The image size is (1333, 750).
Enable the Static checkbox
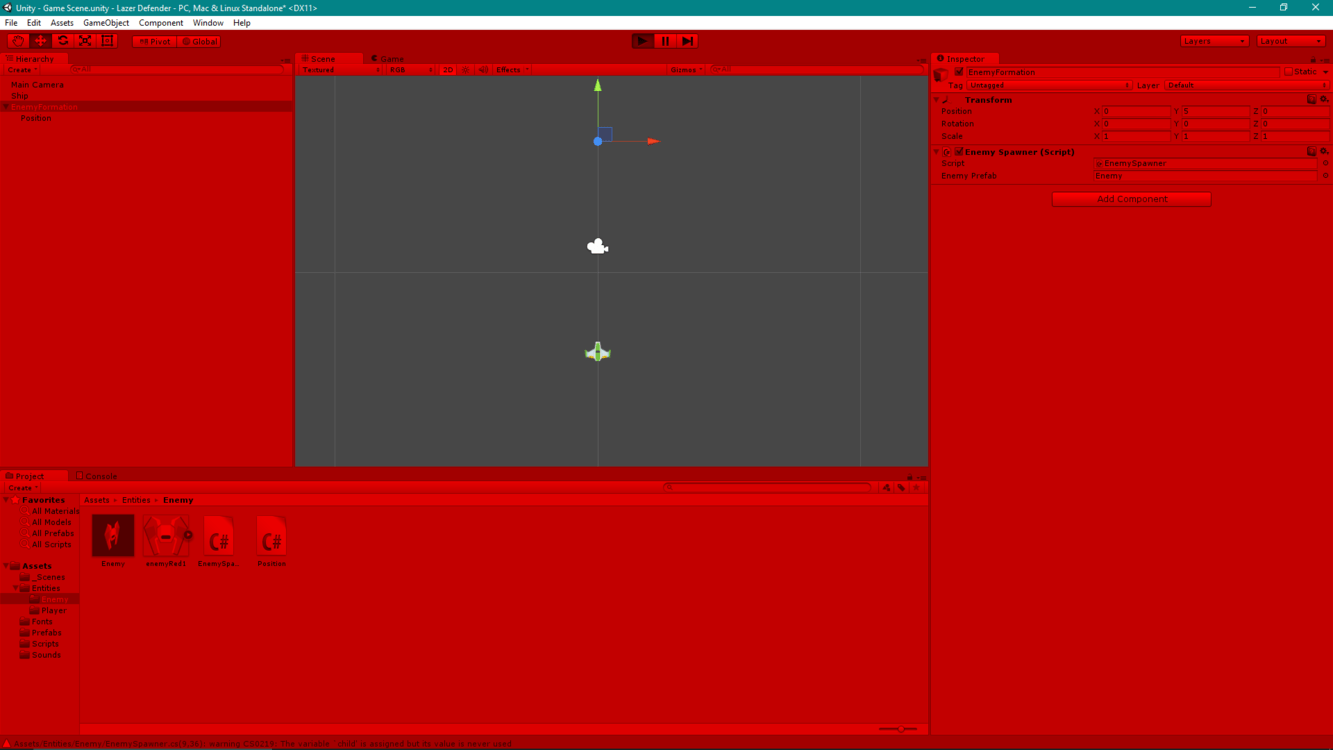pos(1289,72)
